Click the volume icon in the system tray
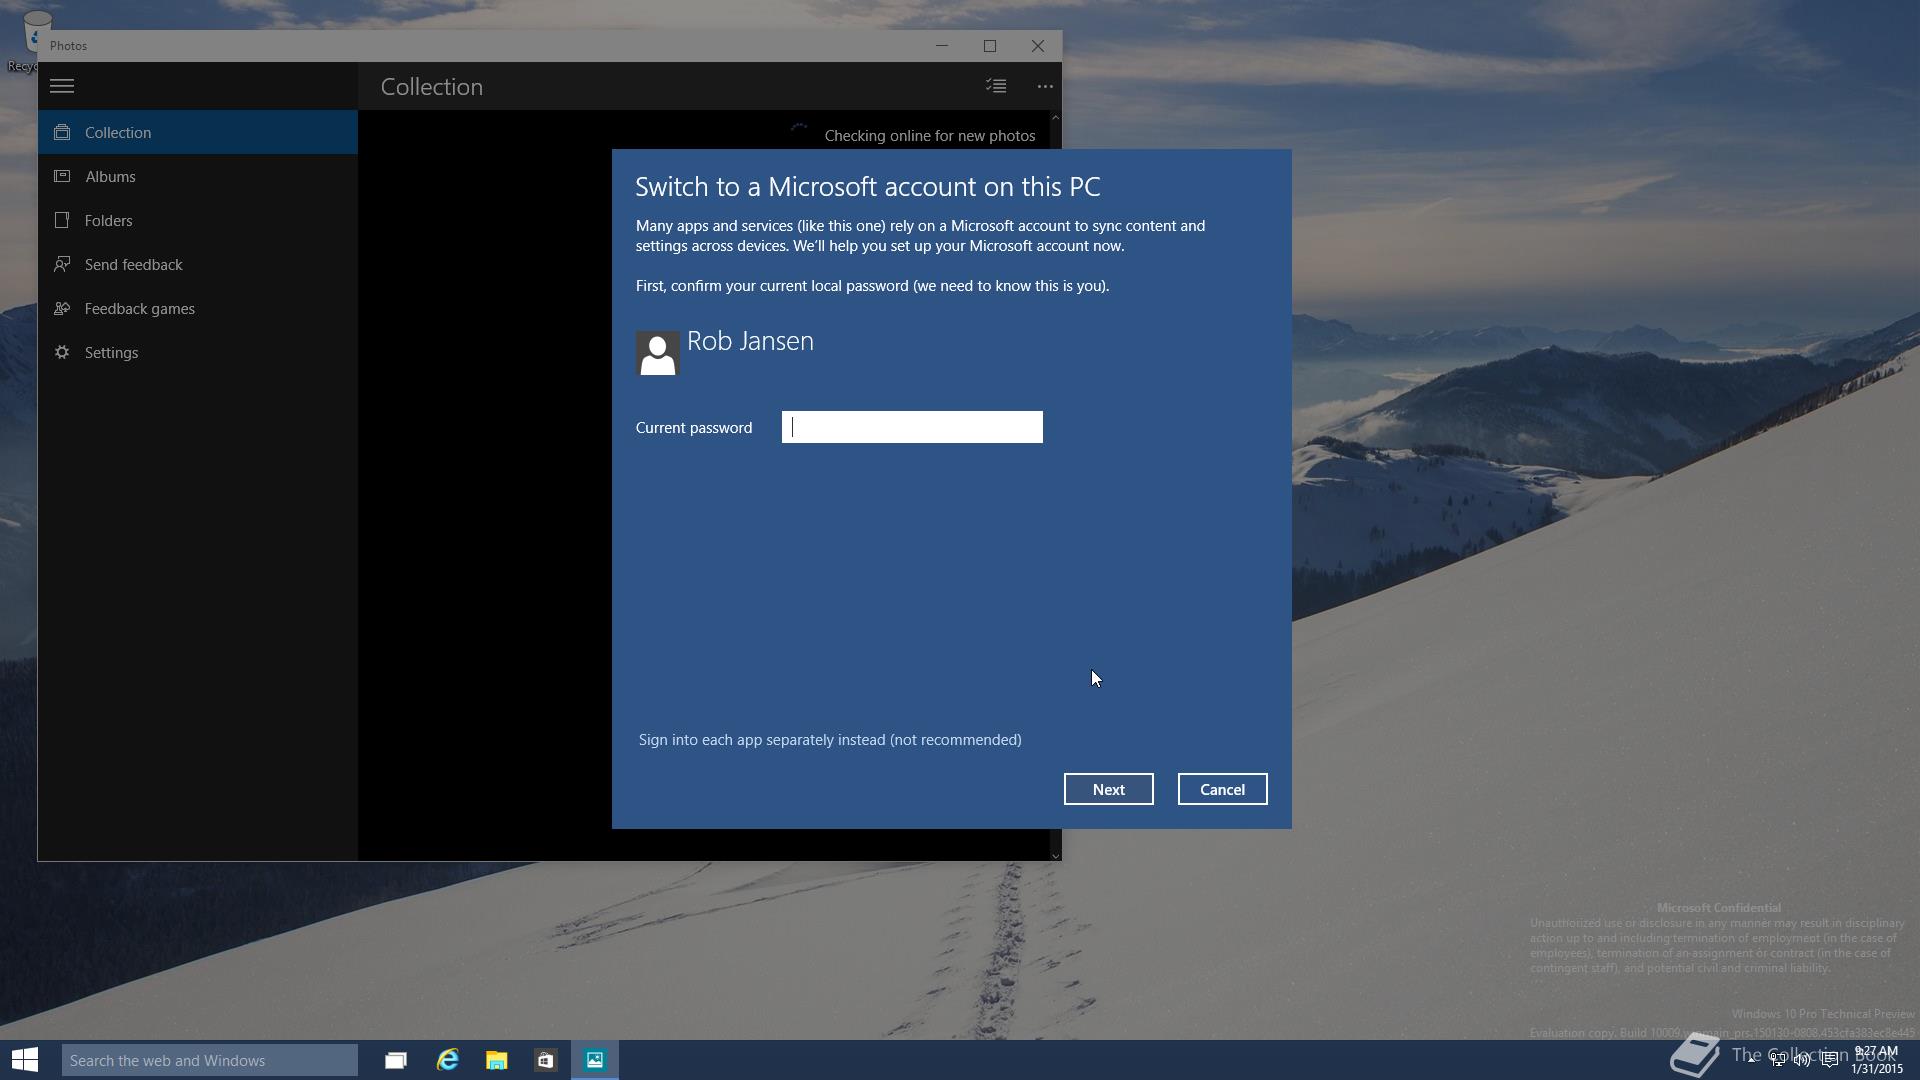 pos(1802,1060)
